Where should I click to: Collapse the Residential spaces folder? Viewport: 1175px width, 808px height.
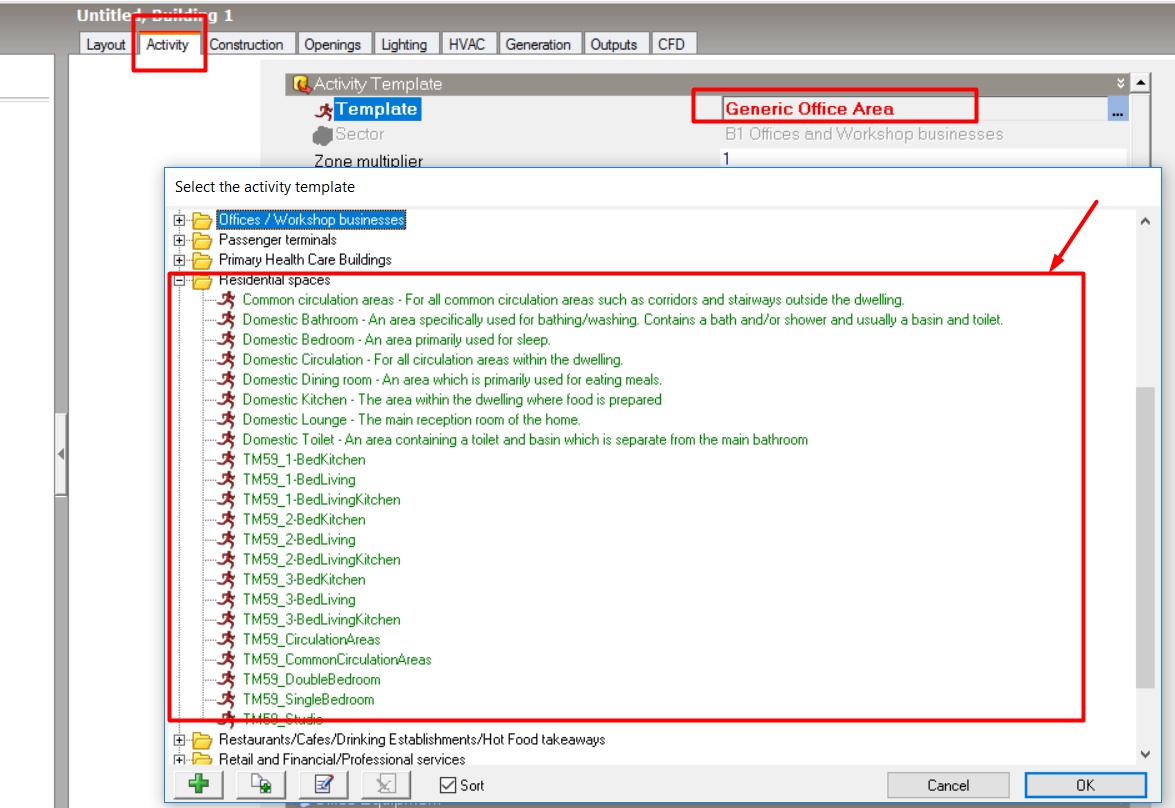[x=179, y=281]
